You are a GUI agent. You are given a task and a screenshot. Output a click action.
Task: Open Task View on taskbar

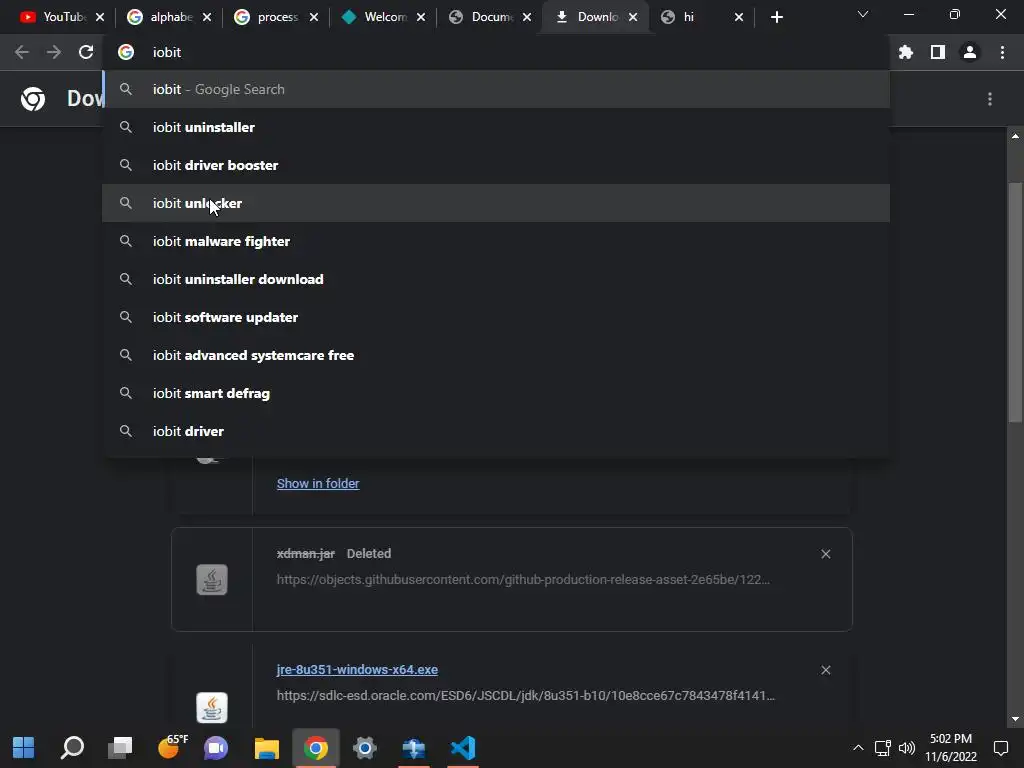(x=120, y=748)
